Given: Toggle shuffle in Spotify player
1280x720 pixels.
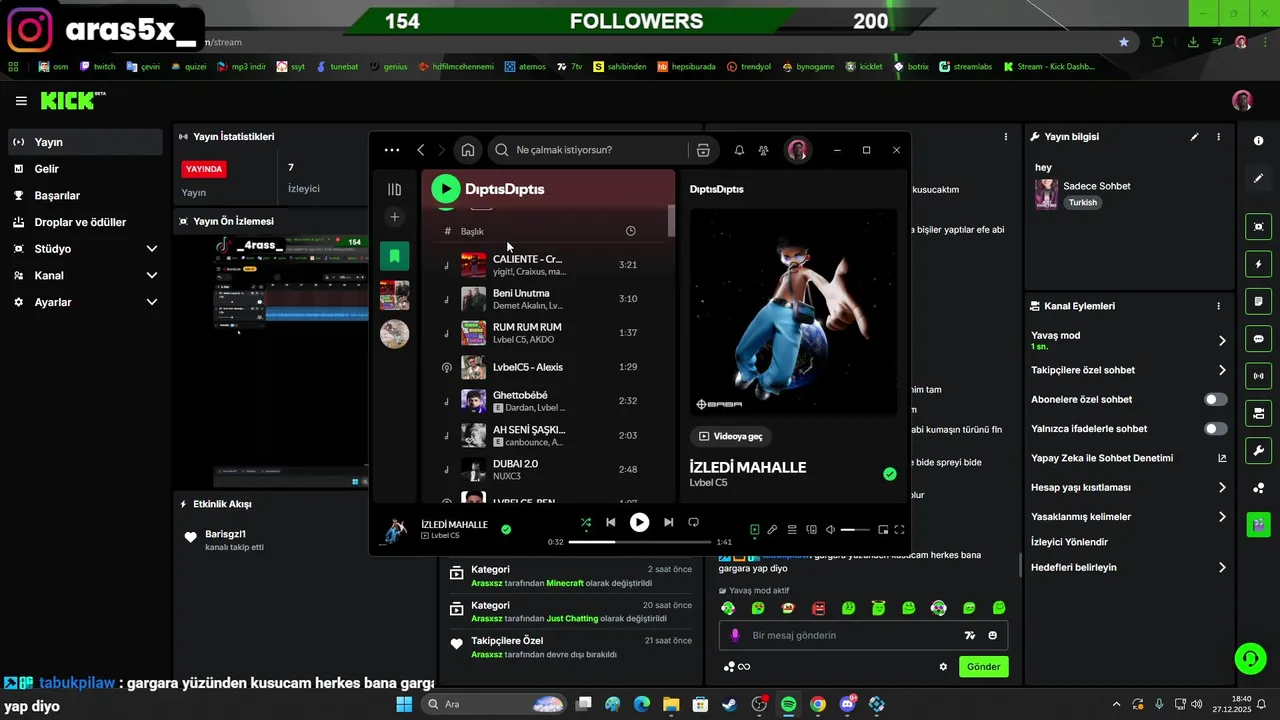Looking at the screenshot, I should pos(585,522).
